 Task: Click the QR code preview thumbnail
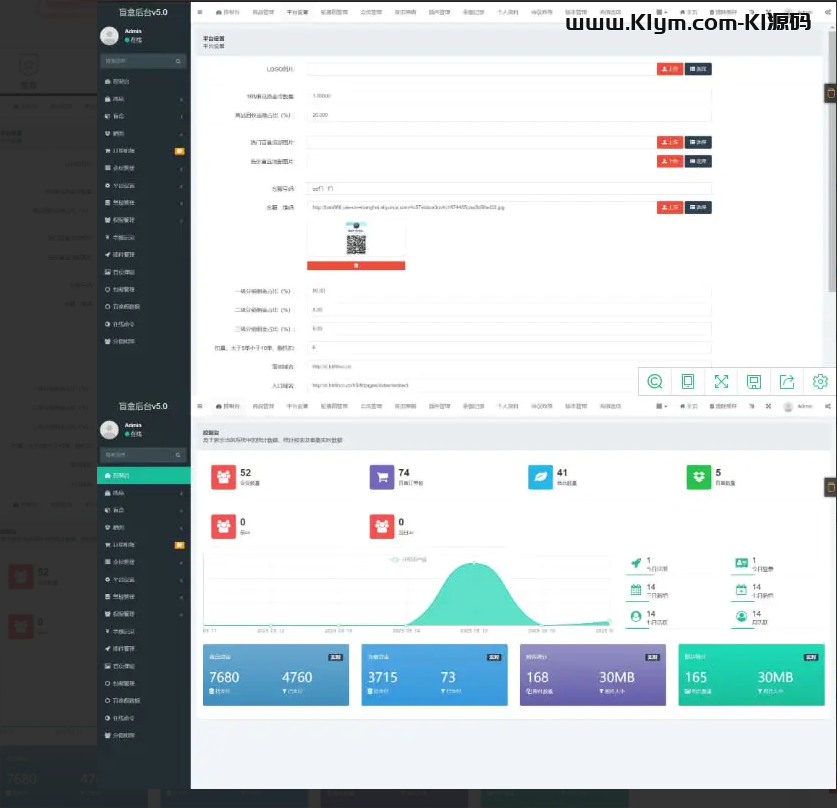pyautogui.click(x=356, y=239)
